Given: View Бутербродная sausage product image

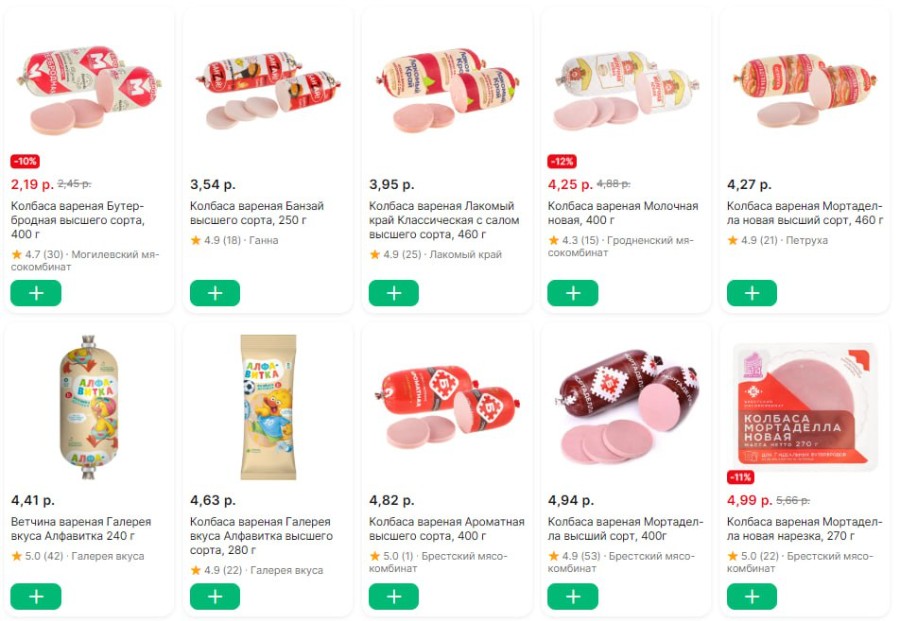Looking at the screenshot, I should pyautogui.click(x=88, y=90).
